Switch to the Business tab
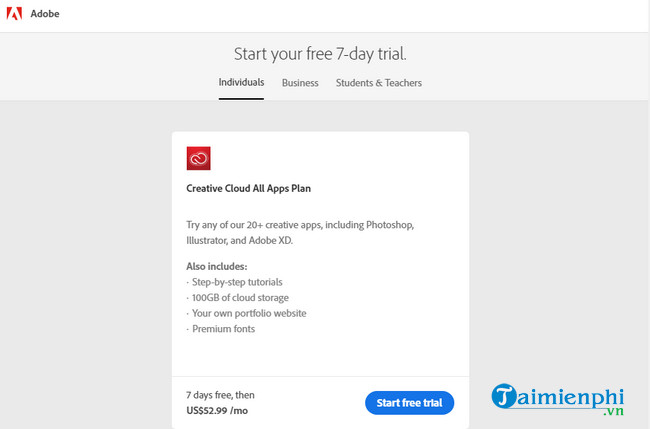Screen dimensions: 650x429 [300, 83]
